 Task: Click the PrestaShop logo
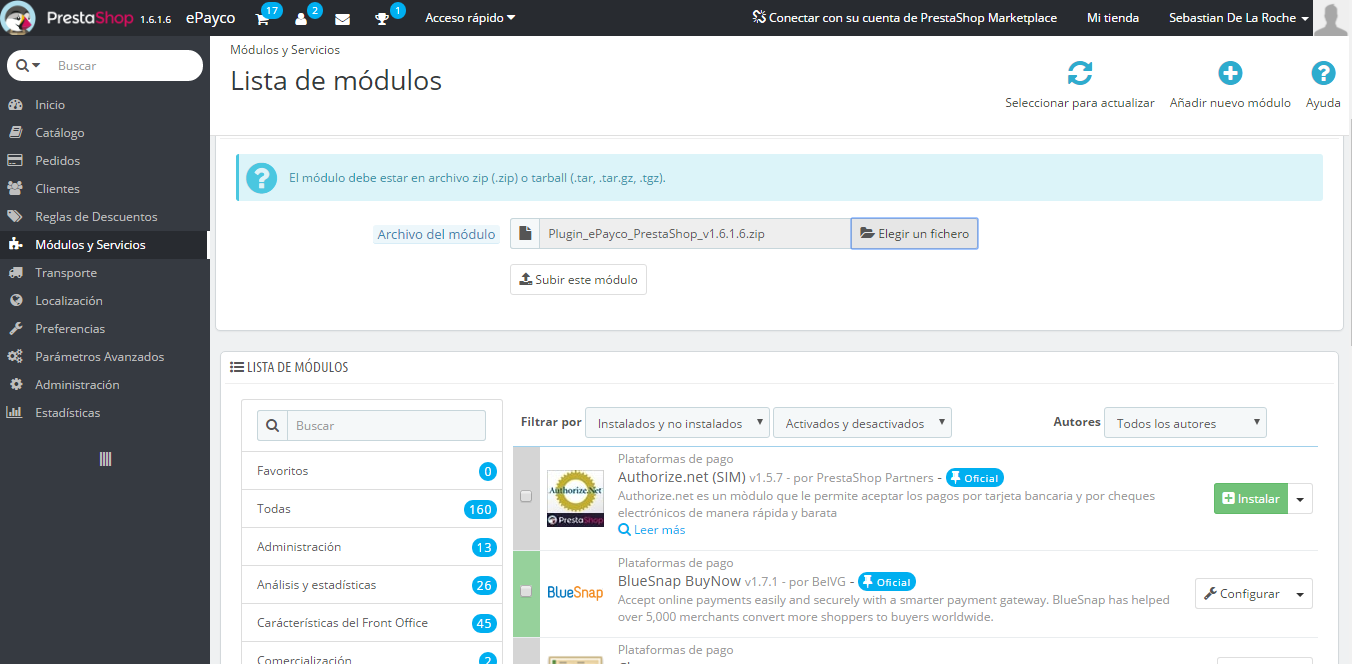tap(20, 18)
